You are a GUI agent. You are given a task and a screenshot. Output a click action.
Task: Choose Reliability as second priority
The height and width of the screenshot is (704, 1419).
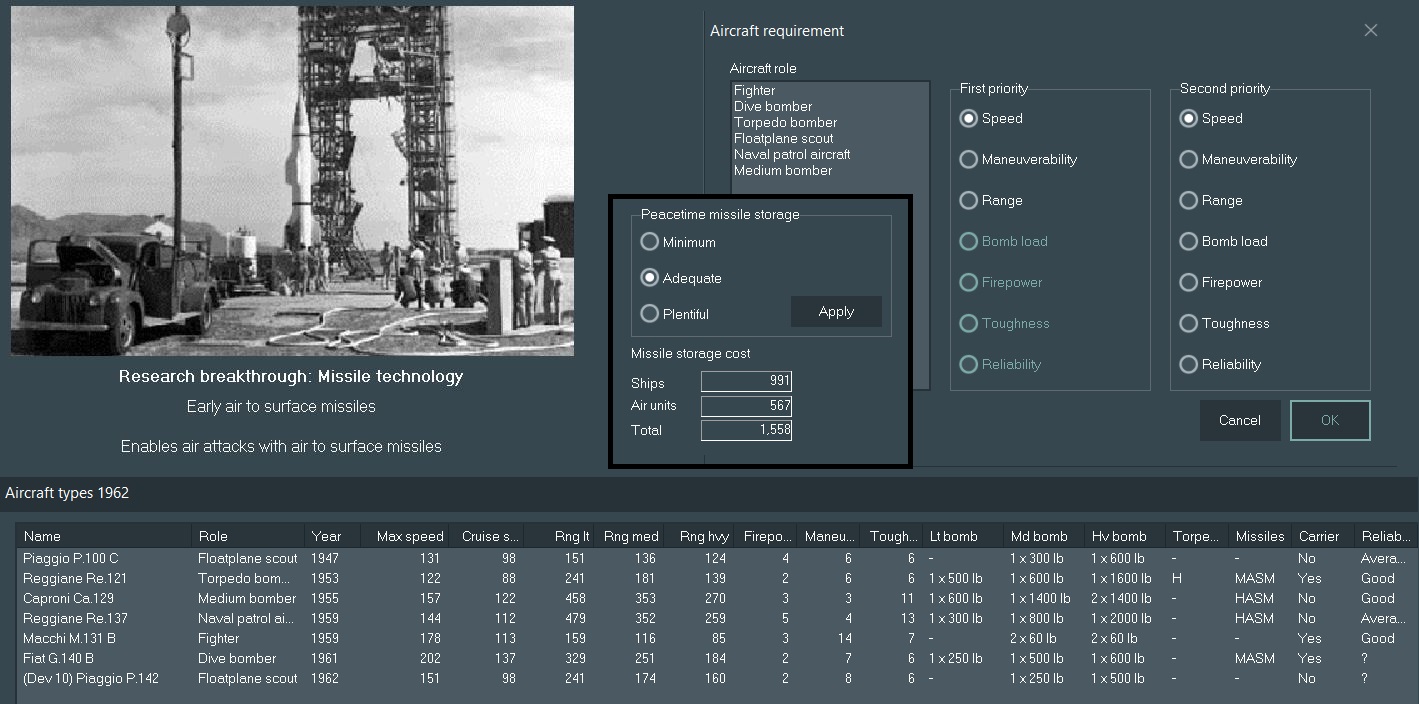(x=1222, y=364)
